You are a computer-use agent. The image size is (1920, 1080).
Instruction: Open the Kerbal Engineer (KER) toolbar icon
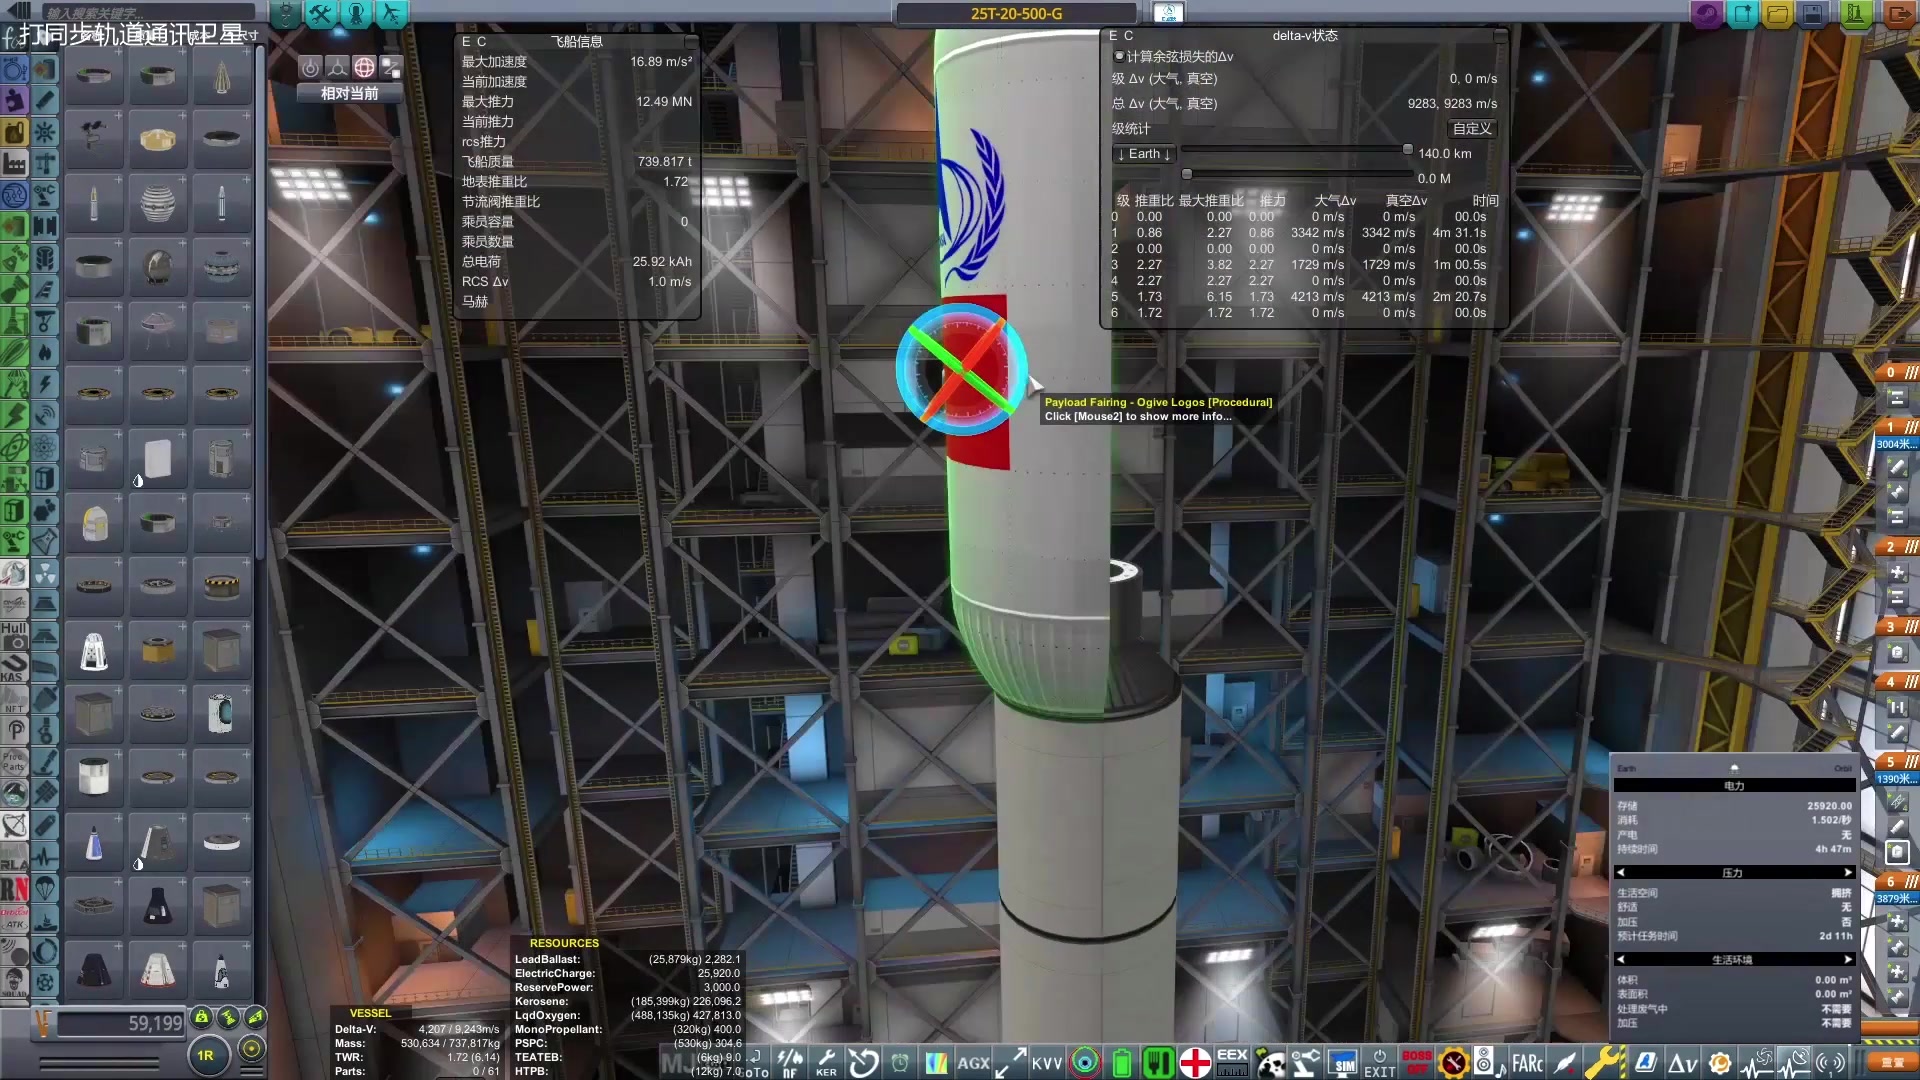(825, 1062)
